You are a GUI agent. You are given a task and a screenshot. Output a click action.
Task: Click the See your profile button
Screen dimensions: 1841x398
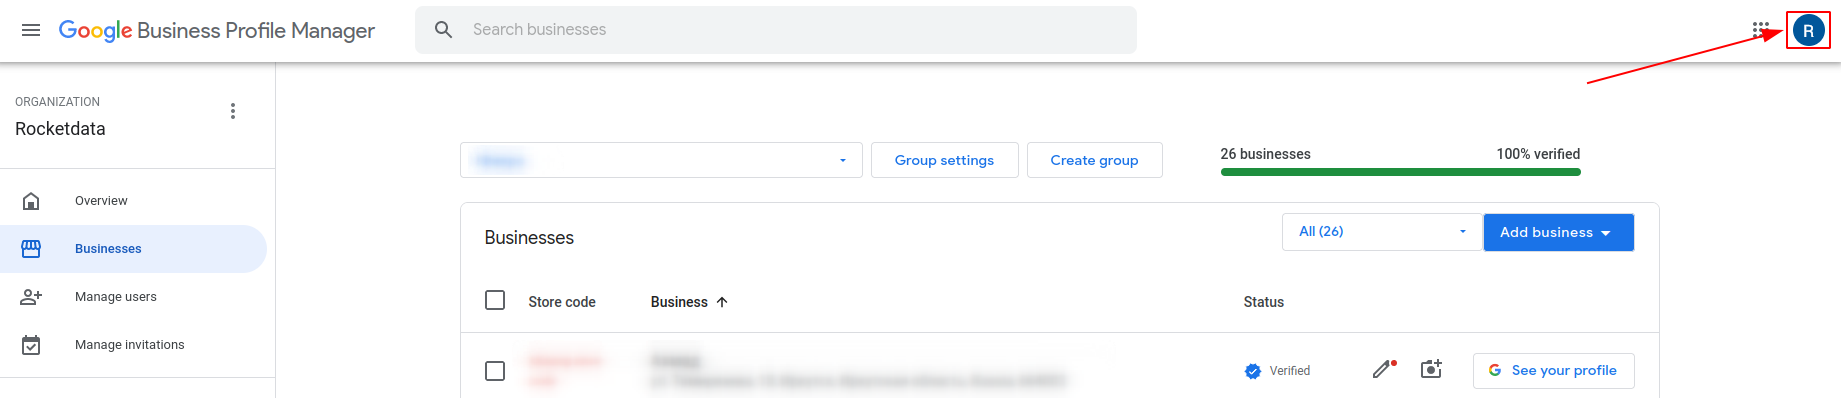(x=1553, y=370)
